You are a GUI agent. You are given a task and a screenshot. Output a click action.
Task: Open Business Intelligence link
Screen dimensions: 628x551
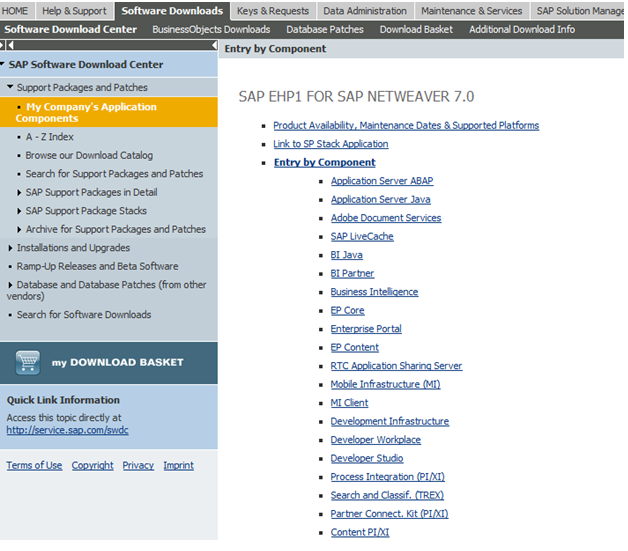click(374, 292)
